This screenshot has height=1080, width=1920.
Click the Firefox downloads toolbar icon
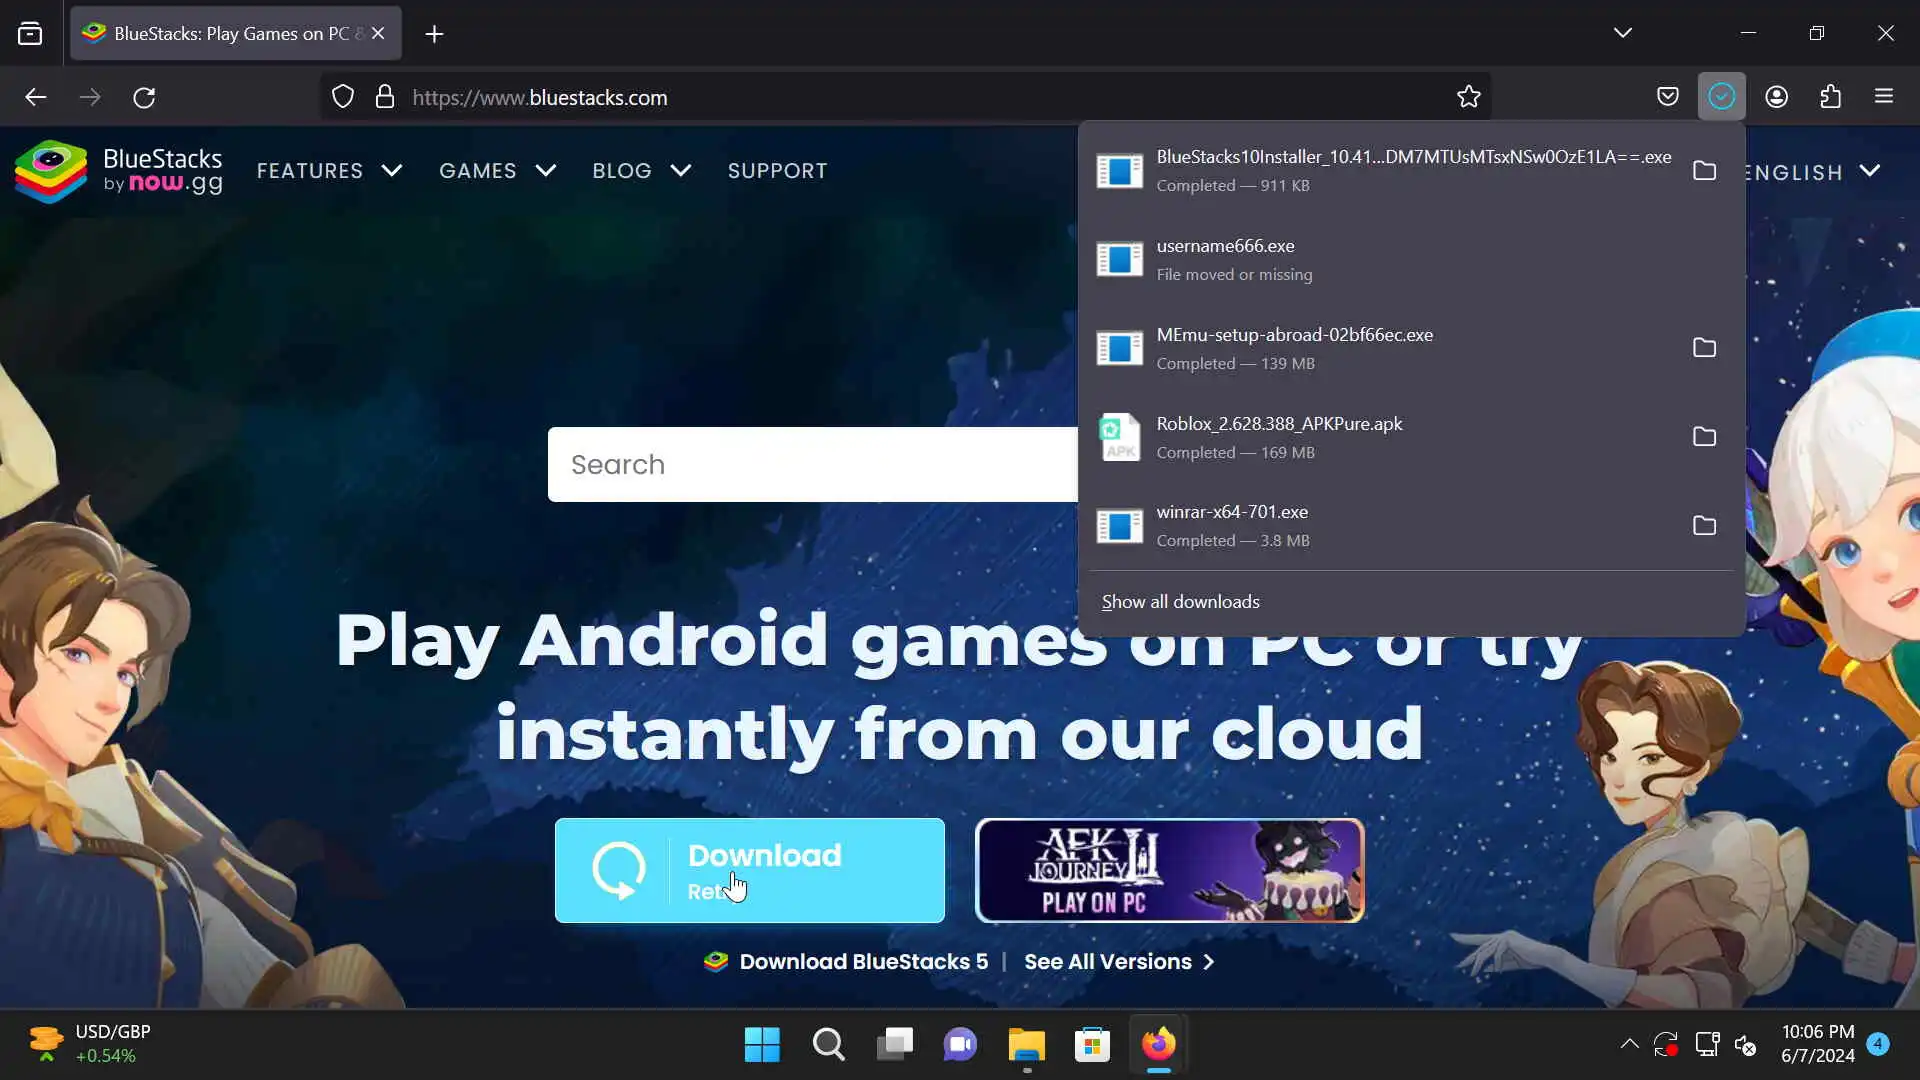coord(1721,97)
